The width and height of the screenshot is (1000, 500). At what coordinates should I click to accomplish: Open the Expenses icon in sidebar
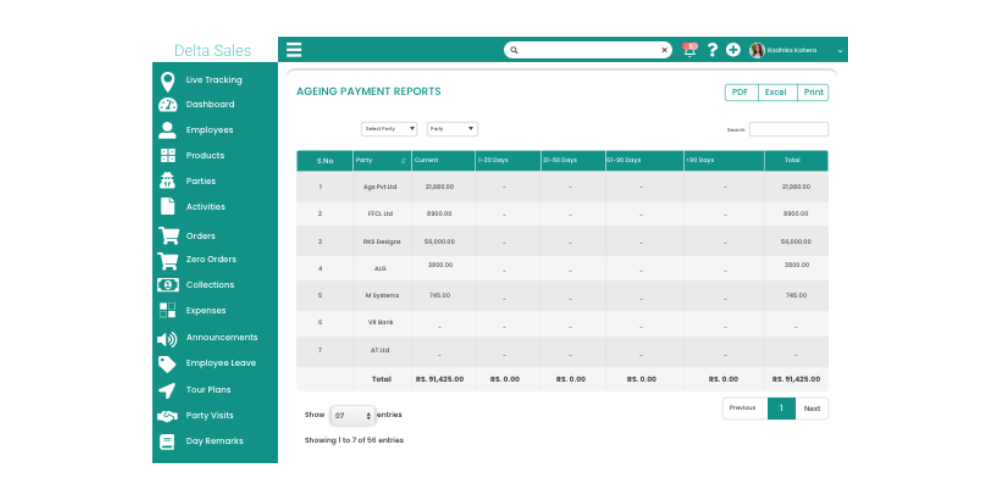point(168,311)
